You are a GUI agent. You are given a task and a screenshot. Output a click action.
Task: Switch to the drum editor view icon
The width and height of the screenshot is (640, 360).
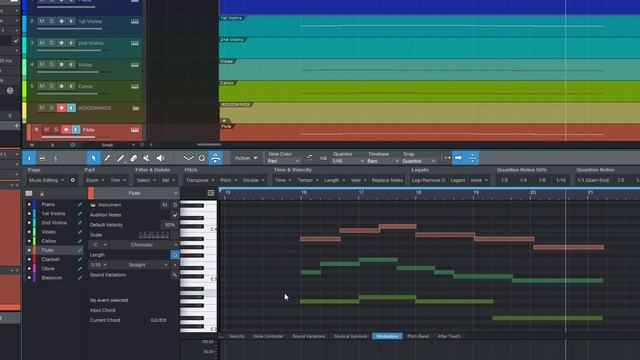[42, 158]
